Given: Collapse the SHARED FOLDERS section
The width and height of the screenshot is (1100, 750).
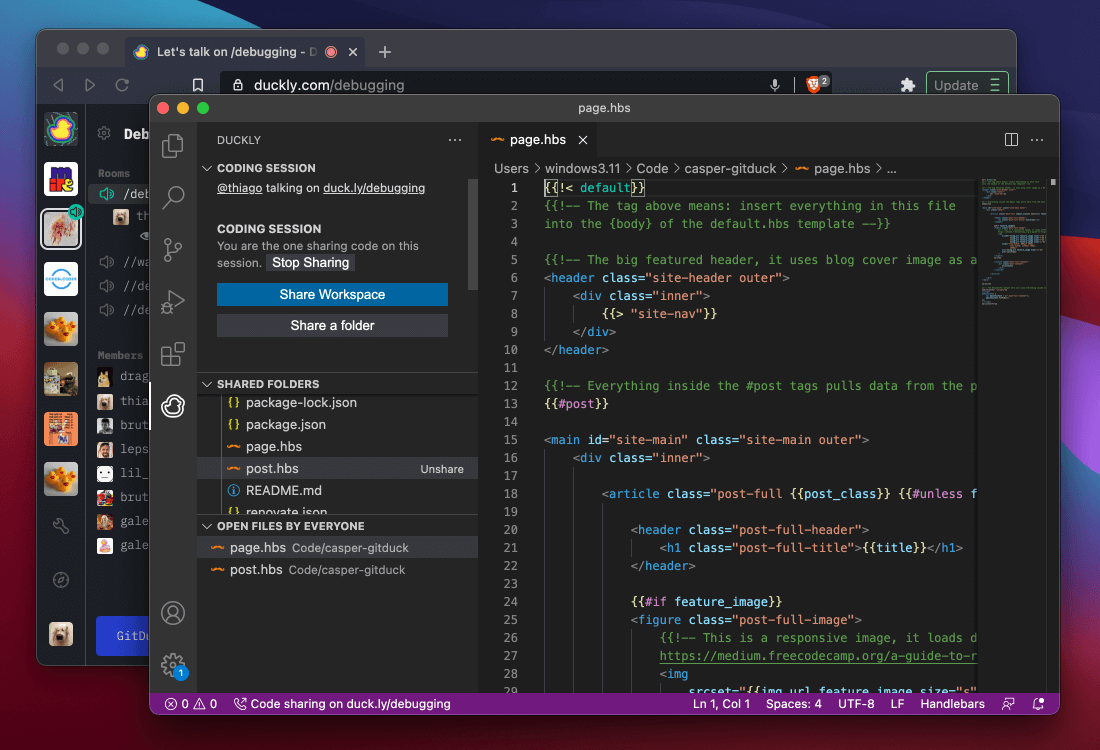Looking at the screenshot, I should [x=207, y=384].
